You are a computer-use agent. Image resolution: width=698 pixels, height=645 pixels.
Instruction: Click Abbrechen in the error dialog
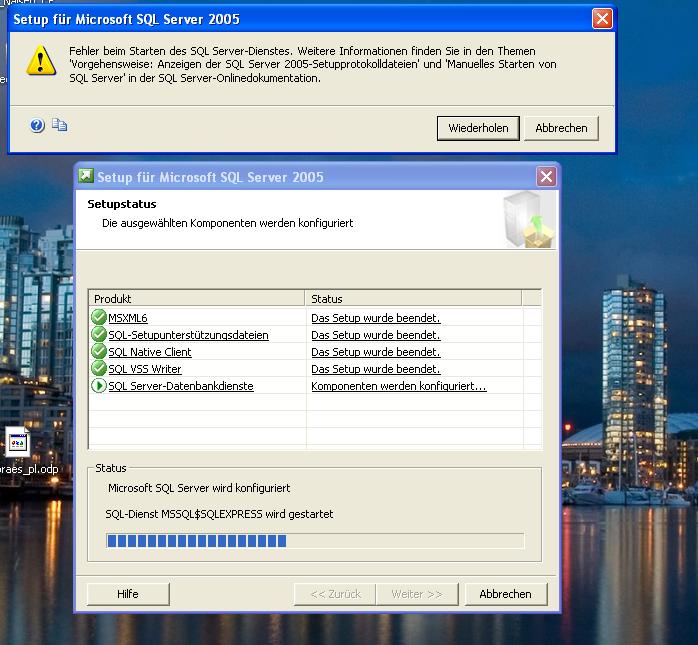click(x=561, y=128)
